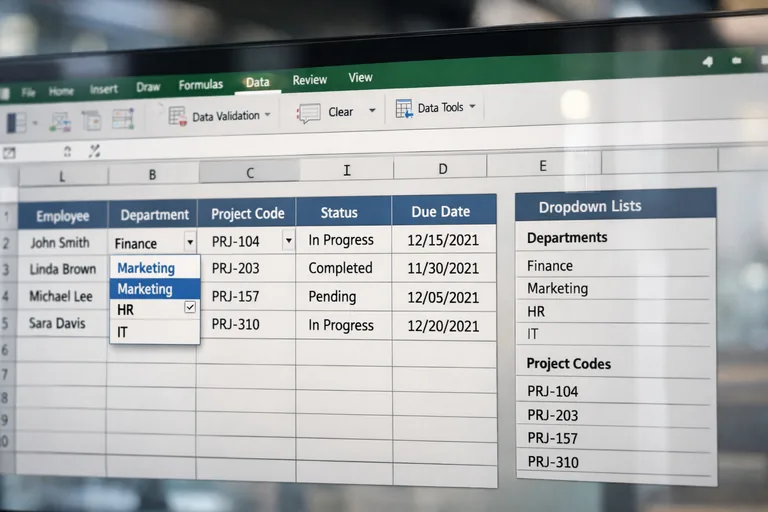
Task: Expand the Clear dropdown arrow
Action: coord(372,110)
